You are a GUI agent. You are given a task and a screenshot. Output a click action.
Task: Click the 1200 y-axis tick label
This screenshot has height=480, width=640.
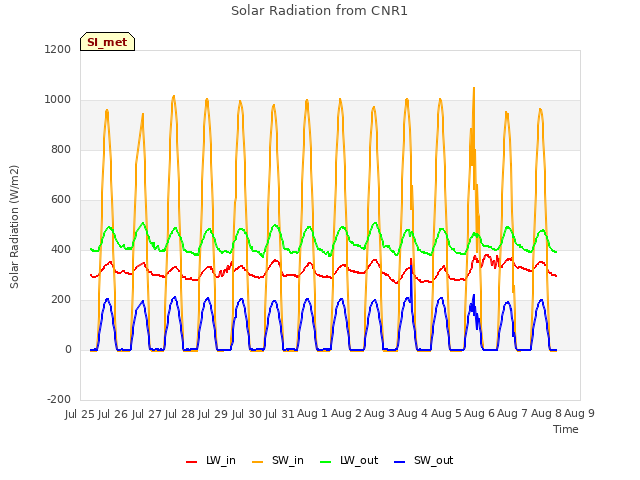tap(58, 49)
